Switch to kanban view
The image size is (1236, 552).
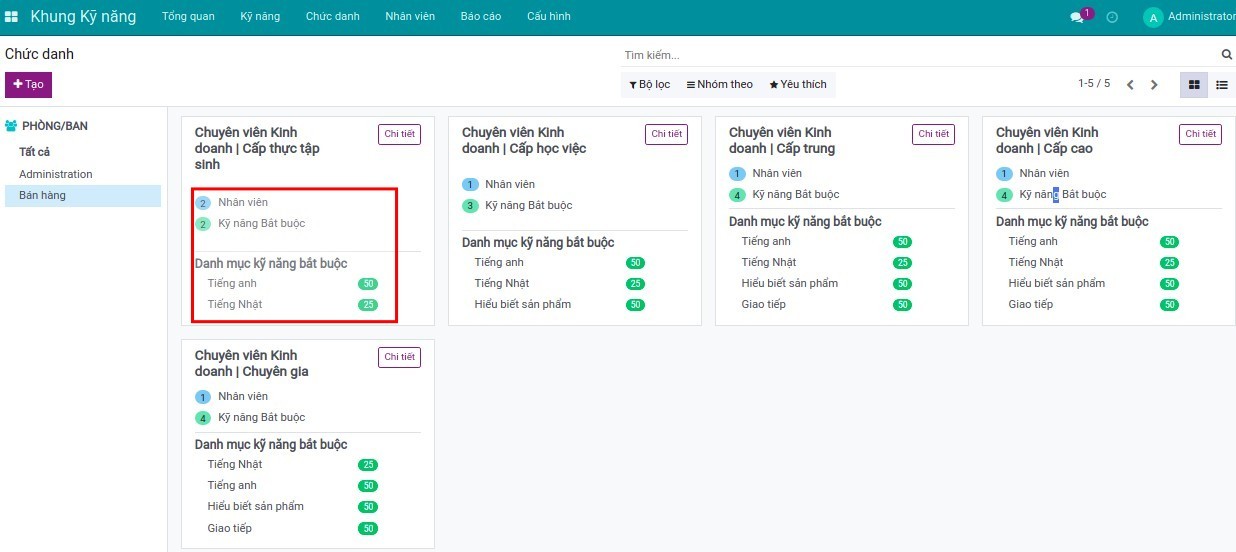click(x=1193, y=85)
